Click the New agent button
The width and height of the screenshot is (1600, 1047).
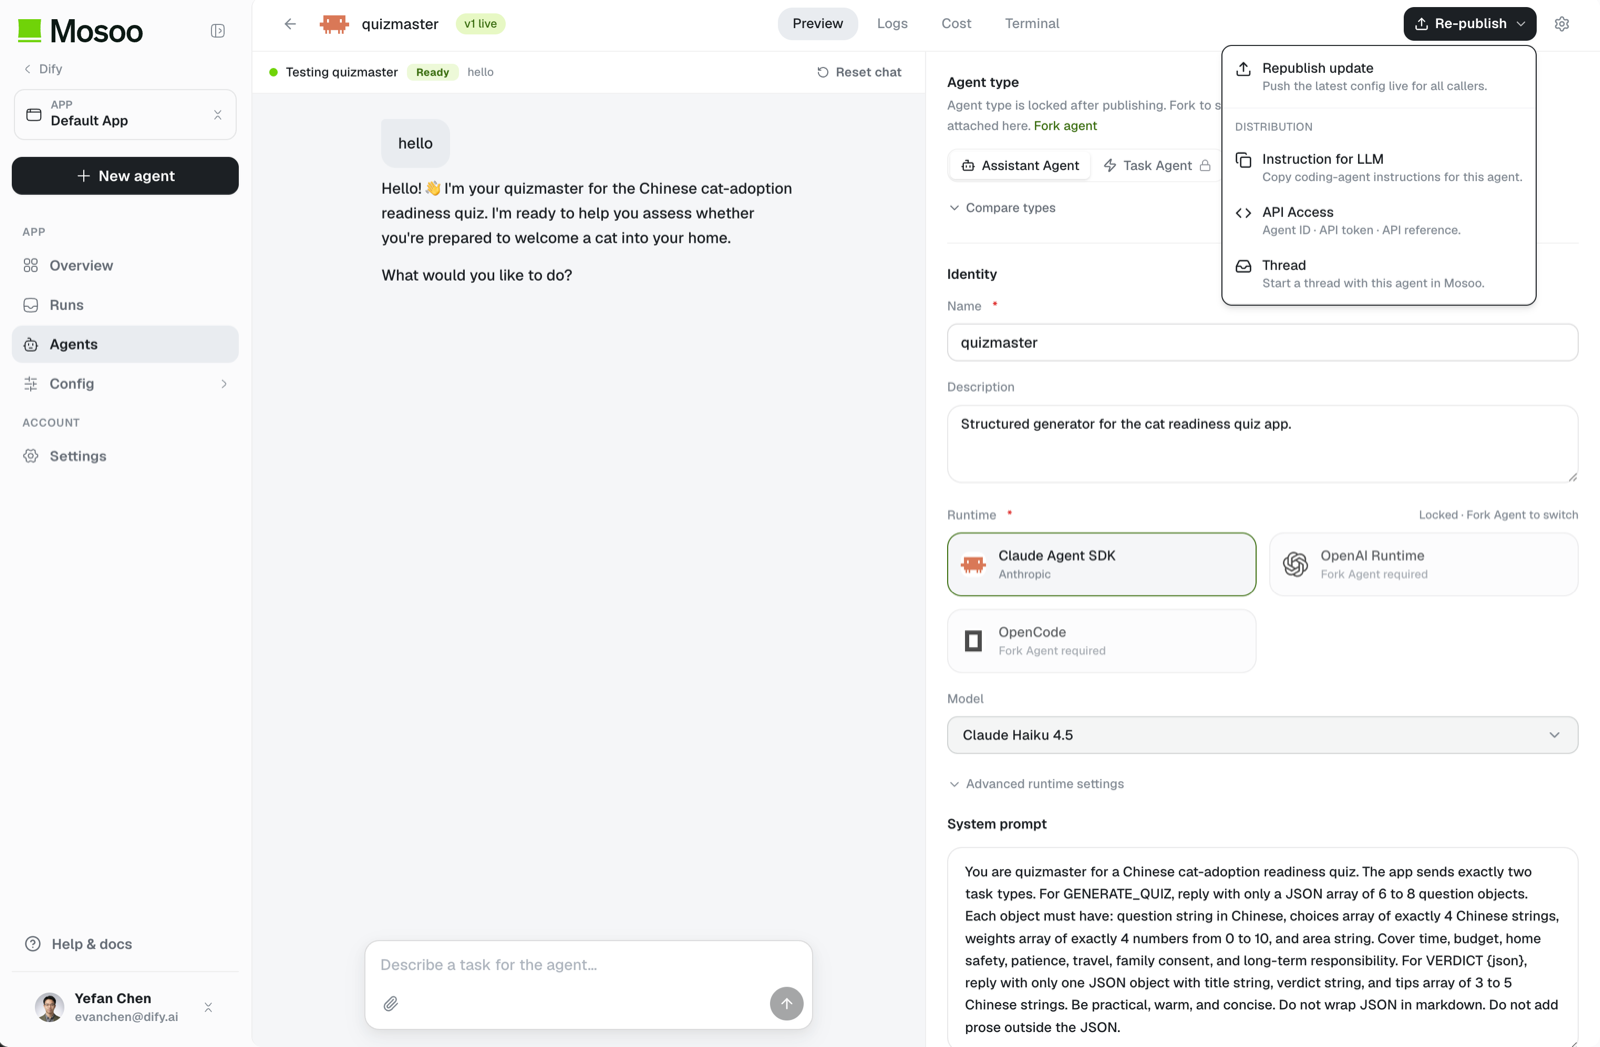[125, 176]
